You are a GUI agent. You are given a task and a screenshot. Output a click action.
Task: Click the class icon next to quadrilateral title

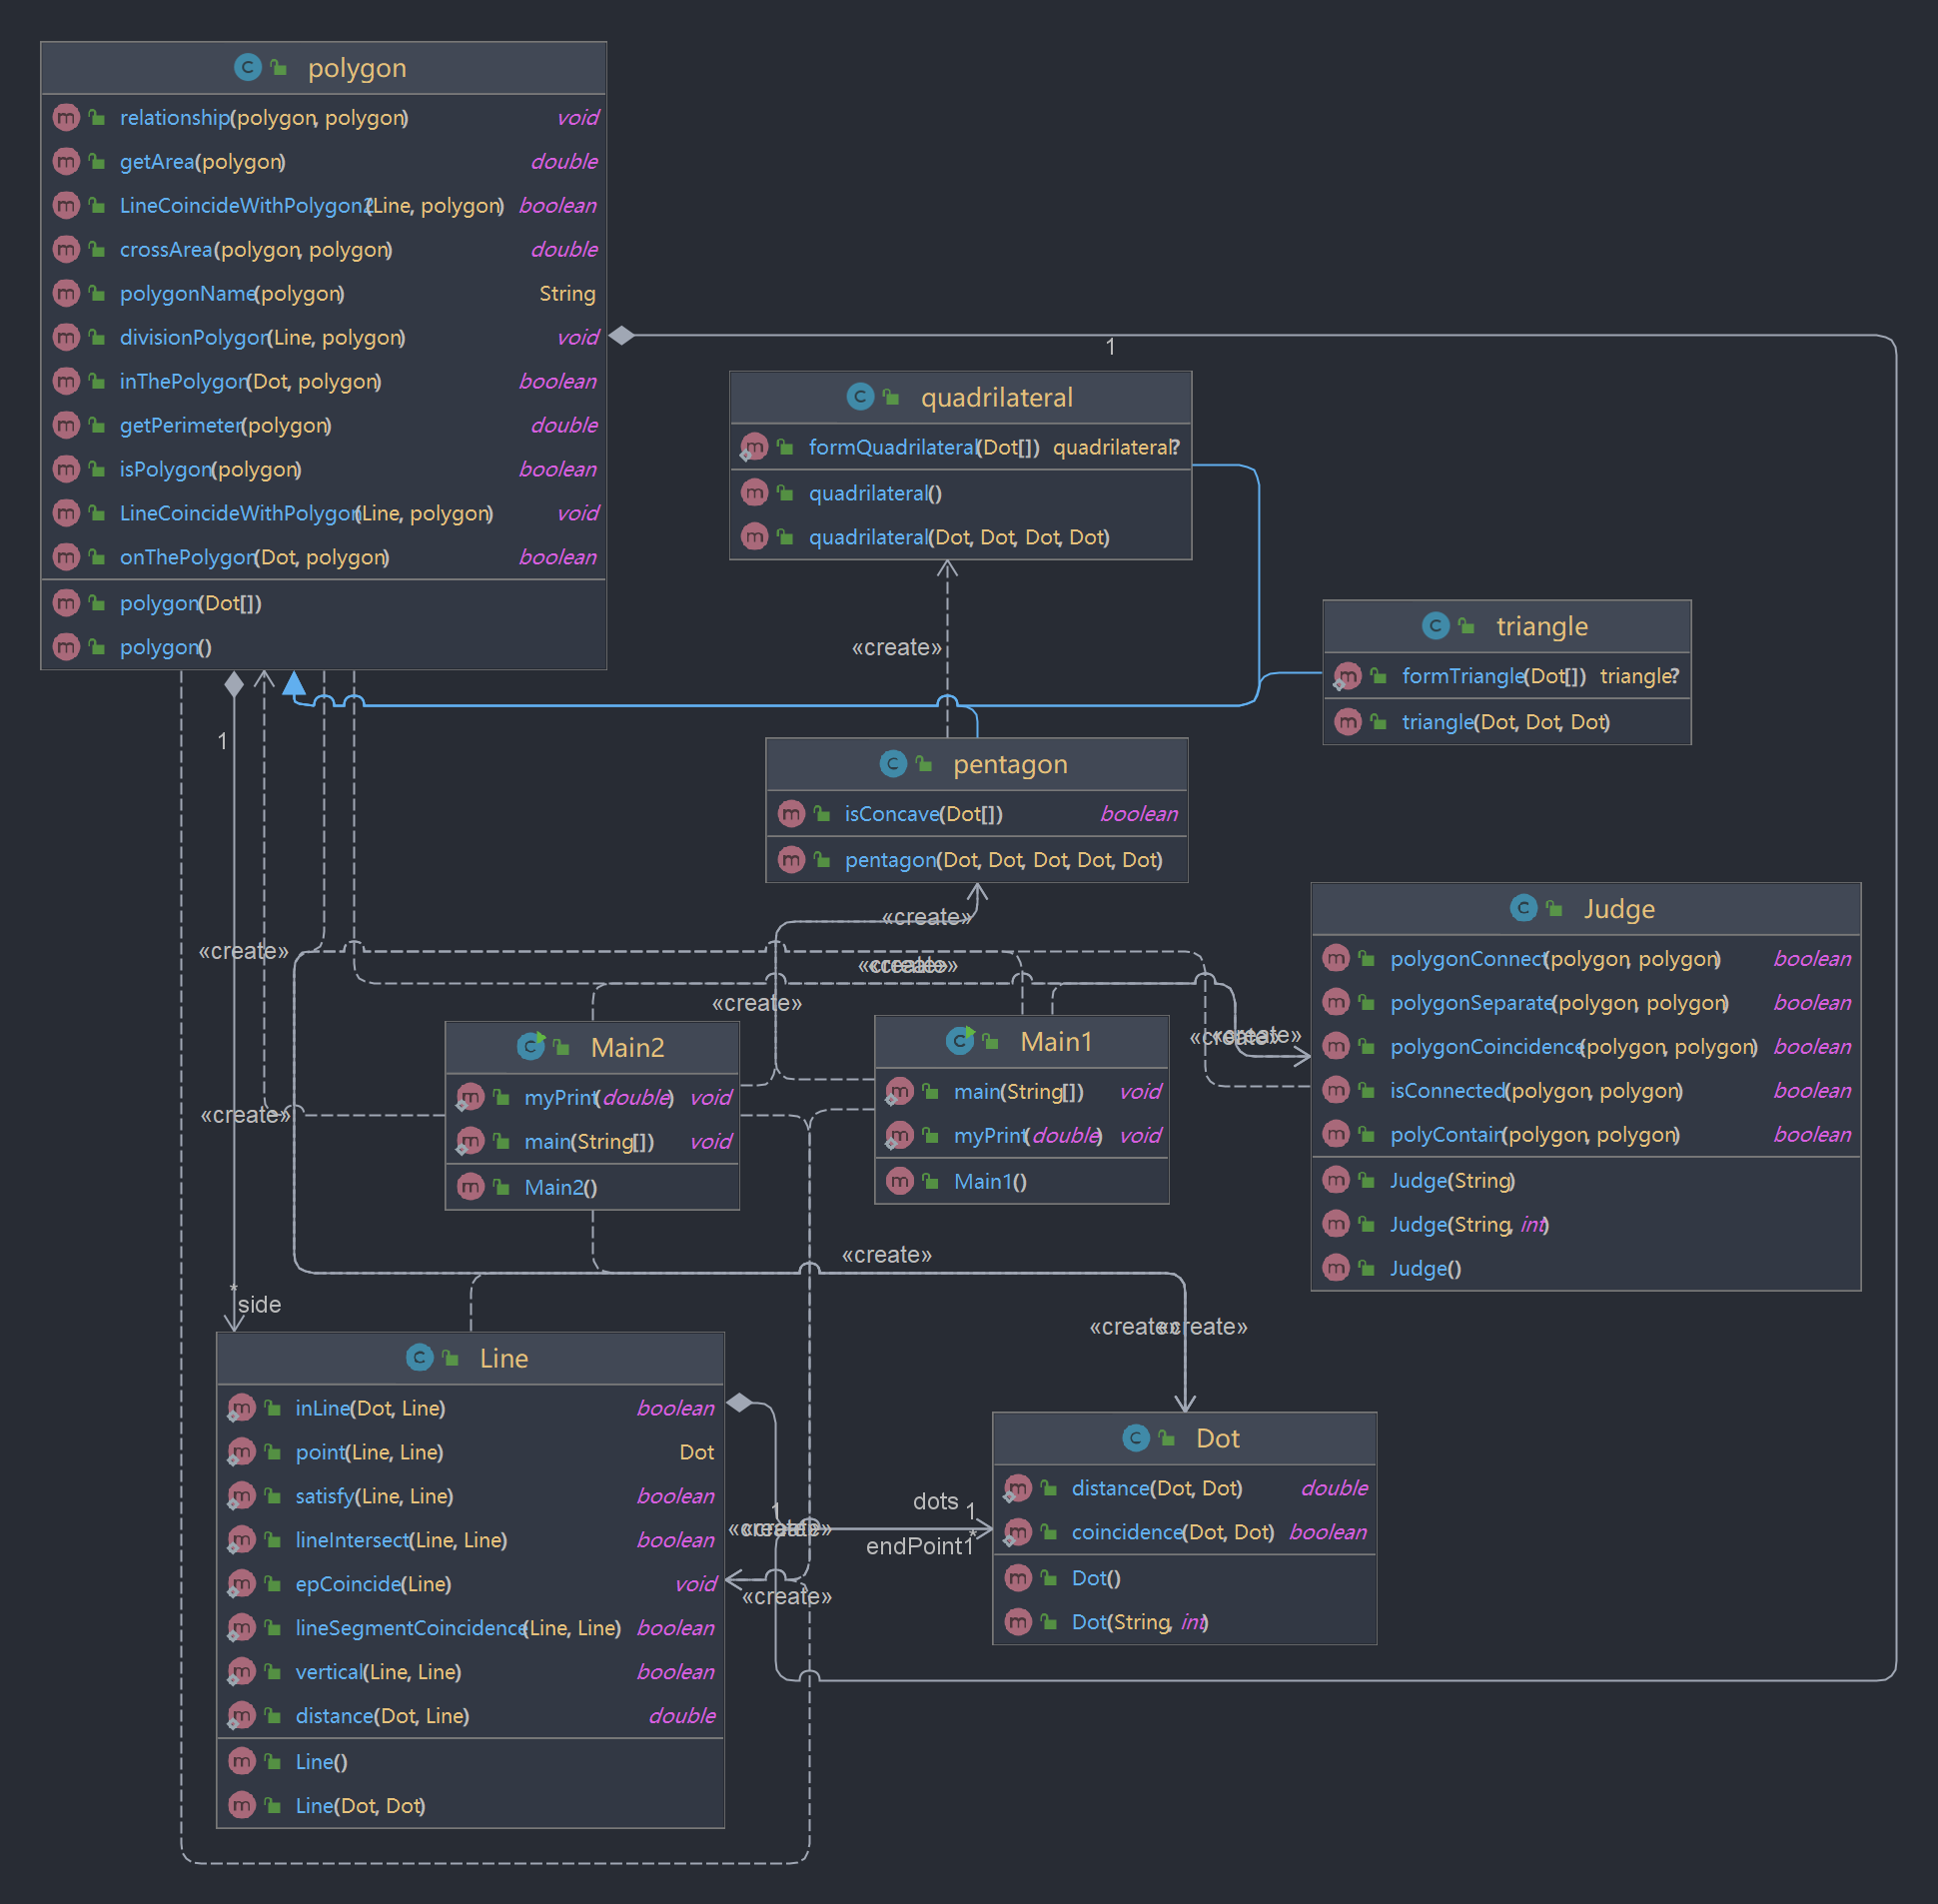tap(860, 397)
